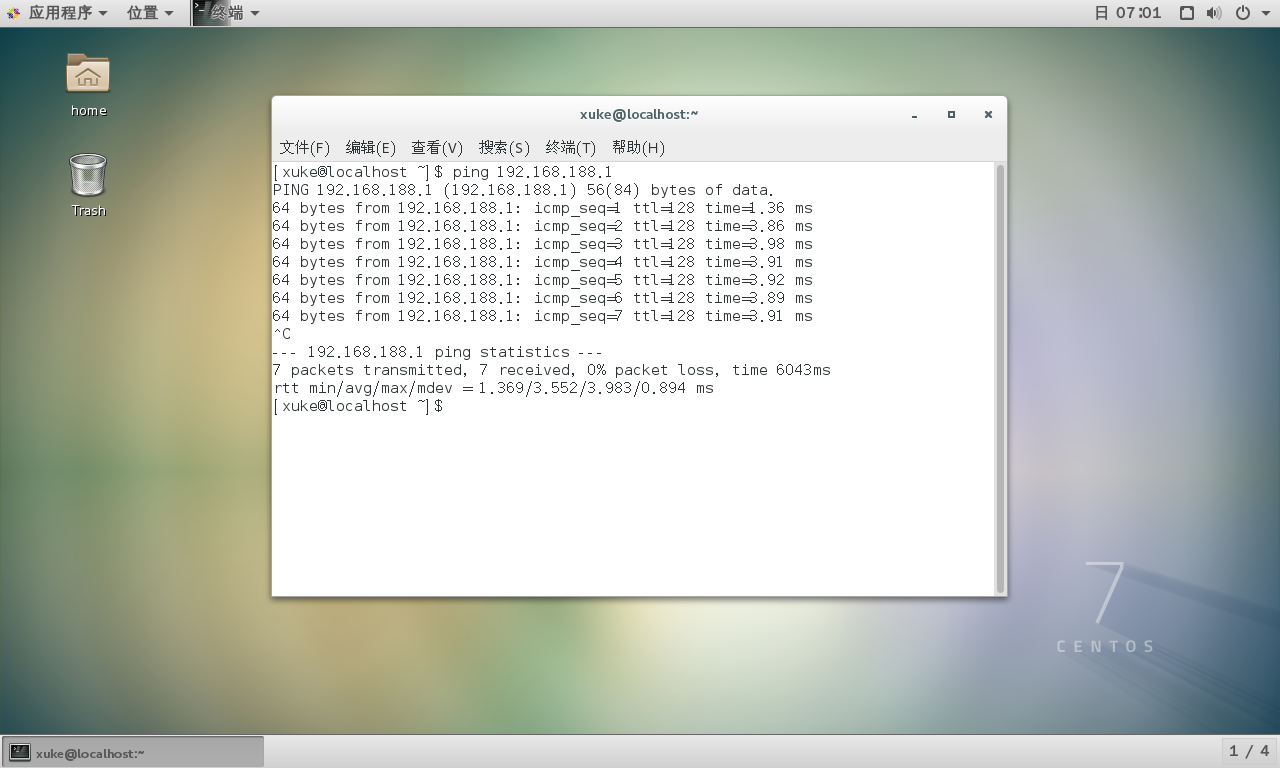Minimize the terminal window

914,115
